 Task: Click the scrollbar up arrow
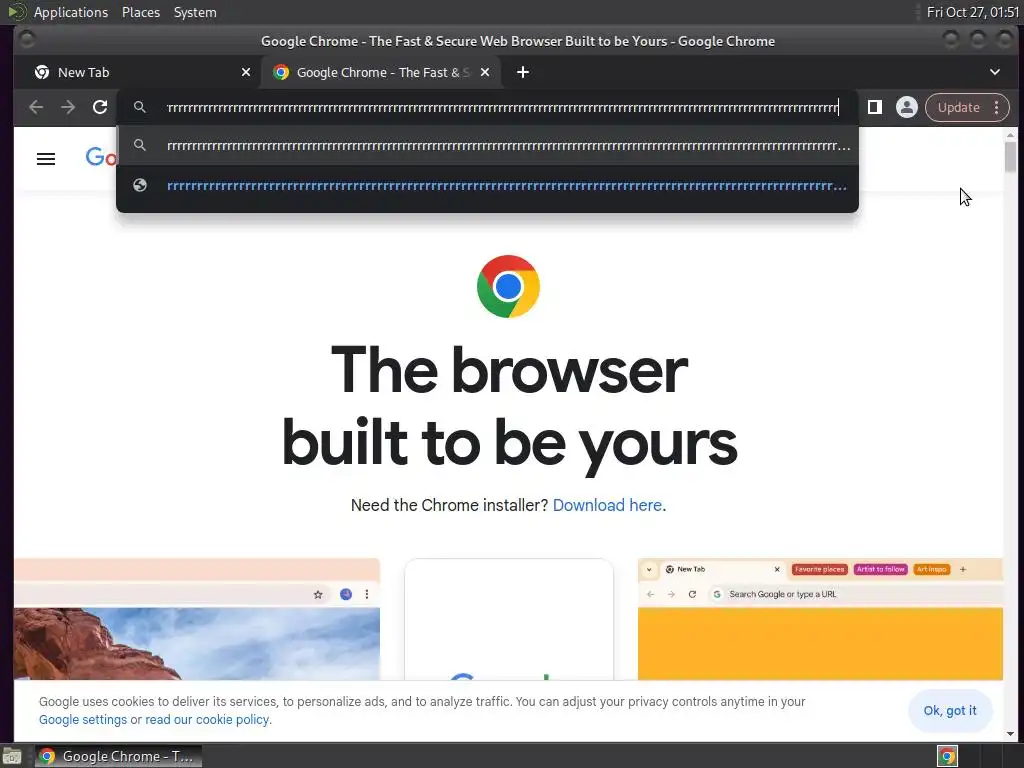tap(1010, 135)
